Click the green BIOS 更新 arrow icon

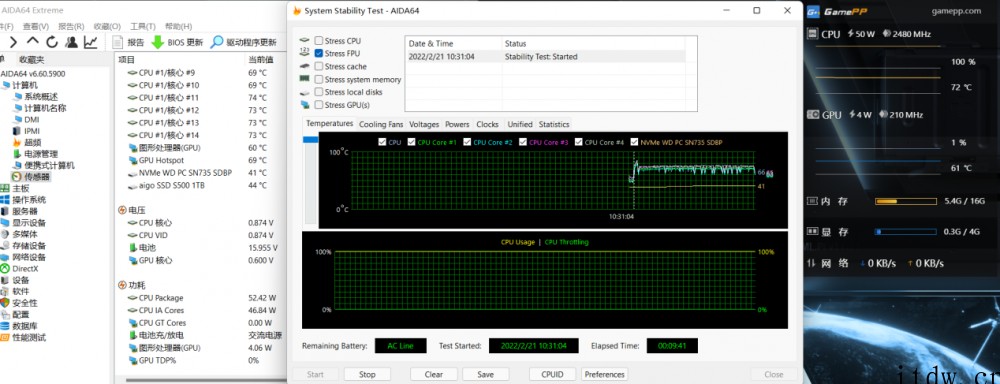[x=158, y=42]
